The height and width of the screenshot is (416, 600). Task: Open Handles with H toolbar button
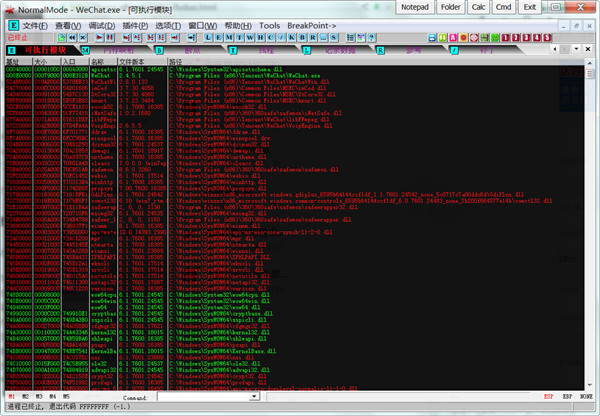click(261, 38)
